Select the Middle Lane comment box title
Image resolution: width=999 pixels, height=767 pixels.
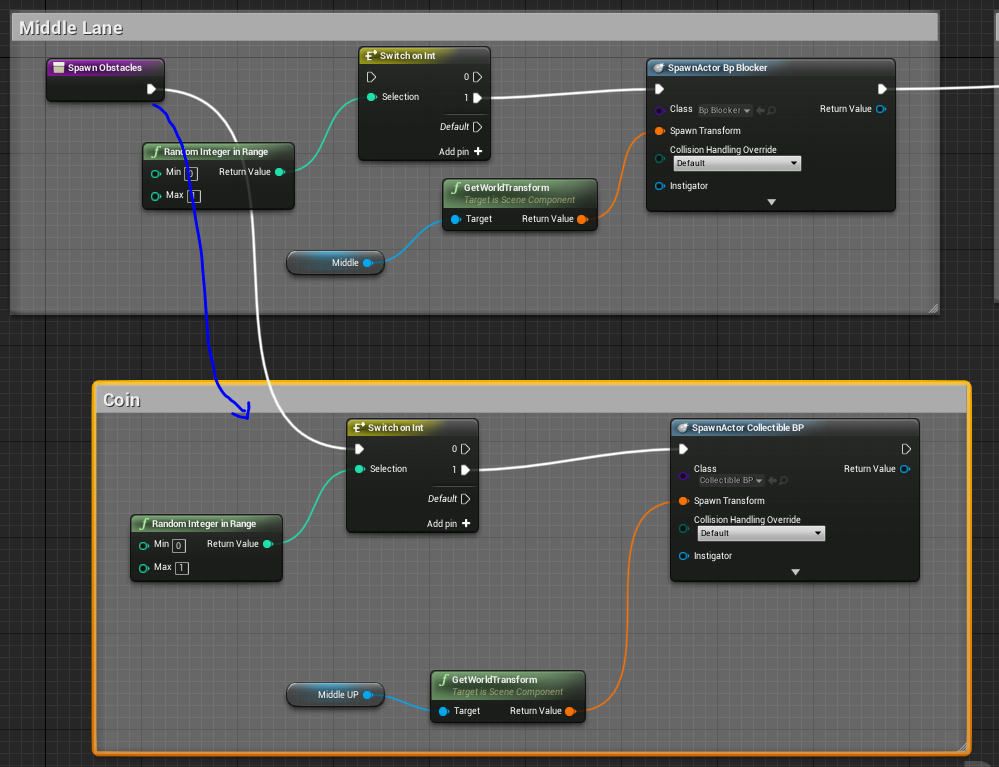[71, 29]
